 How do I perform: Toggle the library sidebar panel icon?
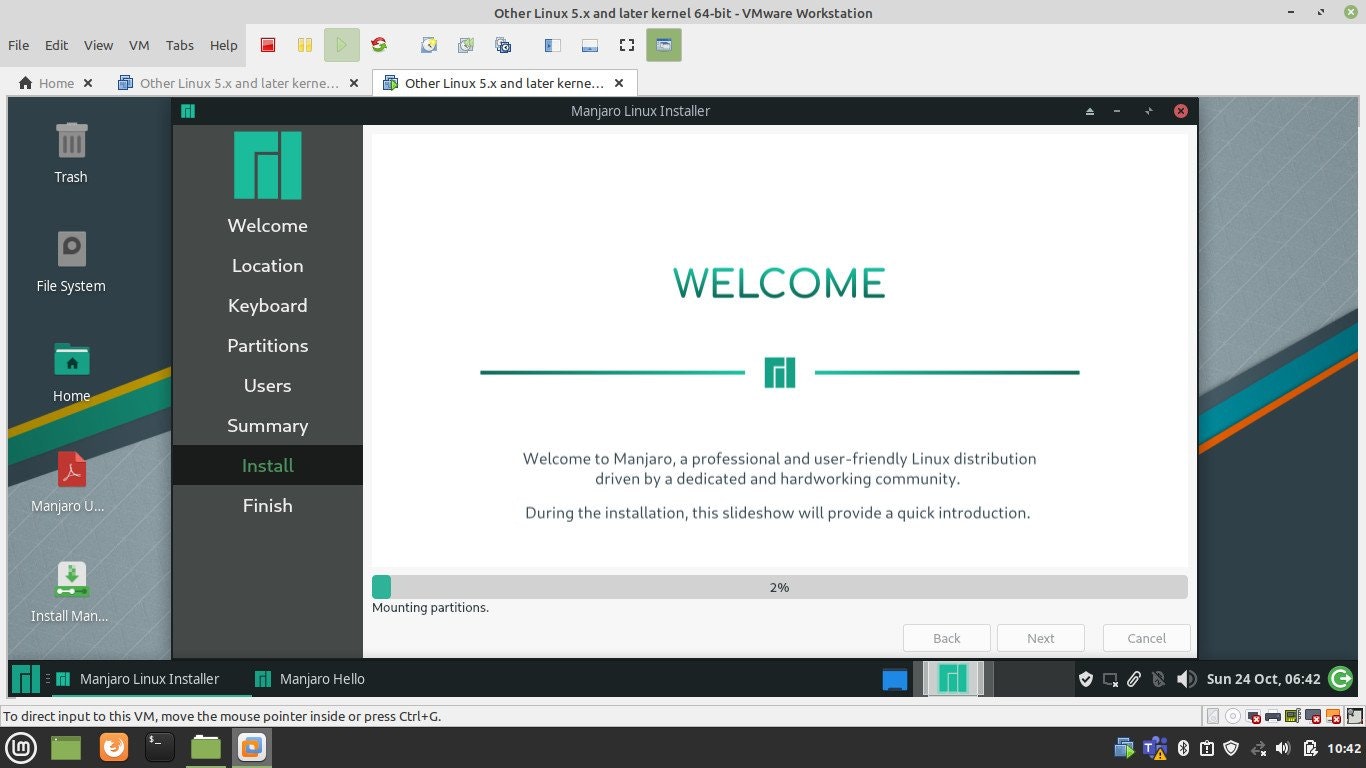(x=552, y=45)
